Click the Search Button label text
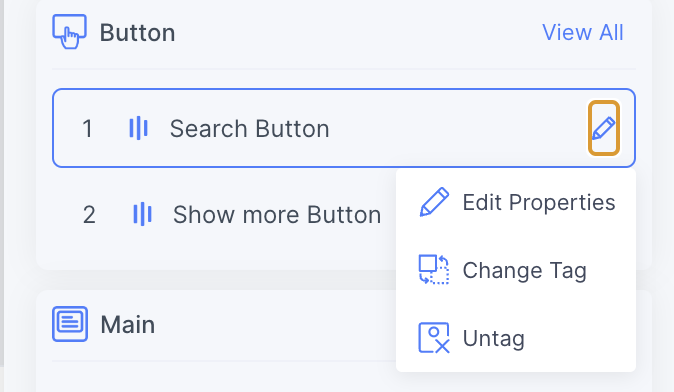The image size is (674, 392). 250,129
